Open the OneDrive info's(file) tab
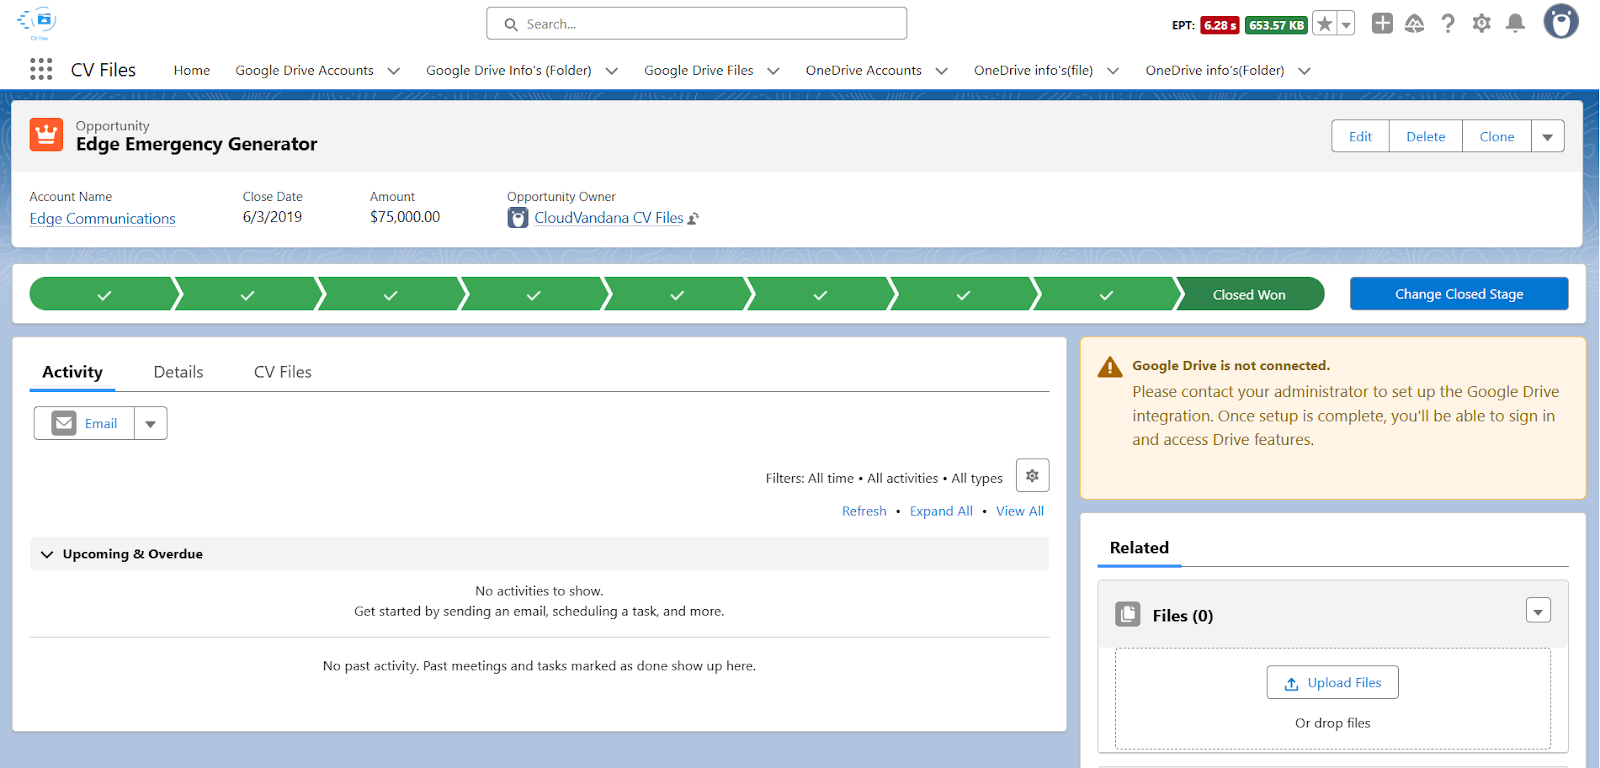Screen dimensions: 1600x768 tap(1034, 70)
